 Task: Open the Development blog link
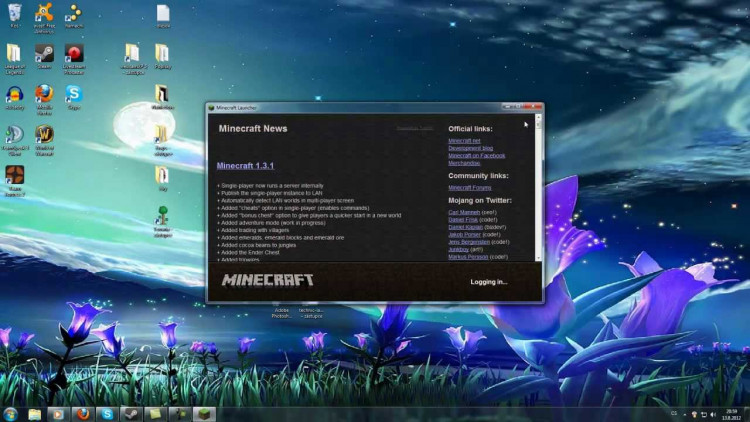(x=471, y=148)
